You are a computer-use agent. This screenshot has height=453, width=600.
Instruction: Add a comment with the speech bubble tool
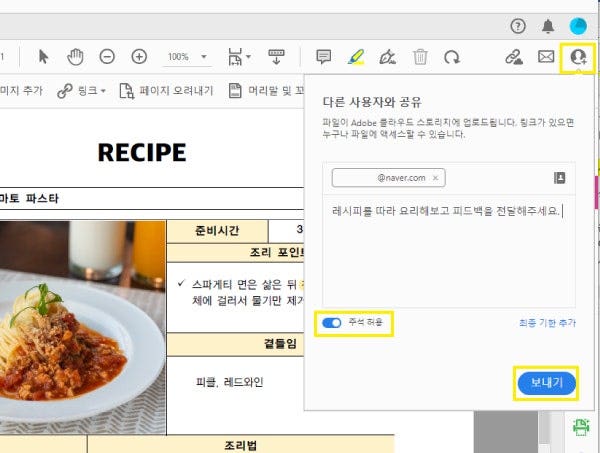pyautogui.click(x=324, y=57)
